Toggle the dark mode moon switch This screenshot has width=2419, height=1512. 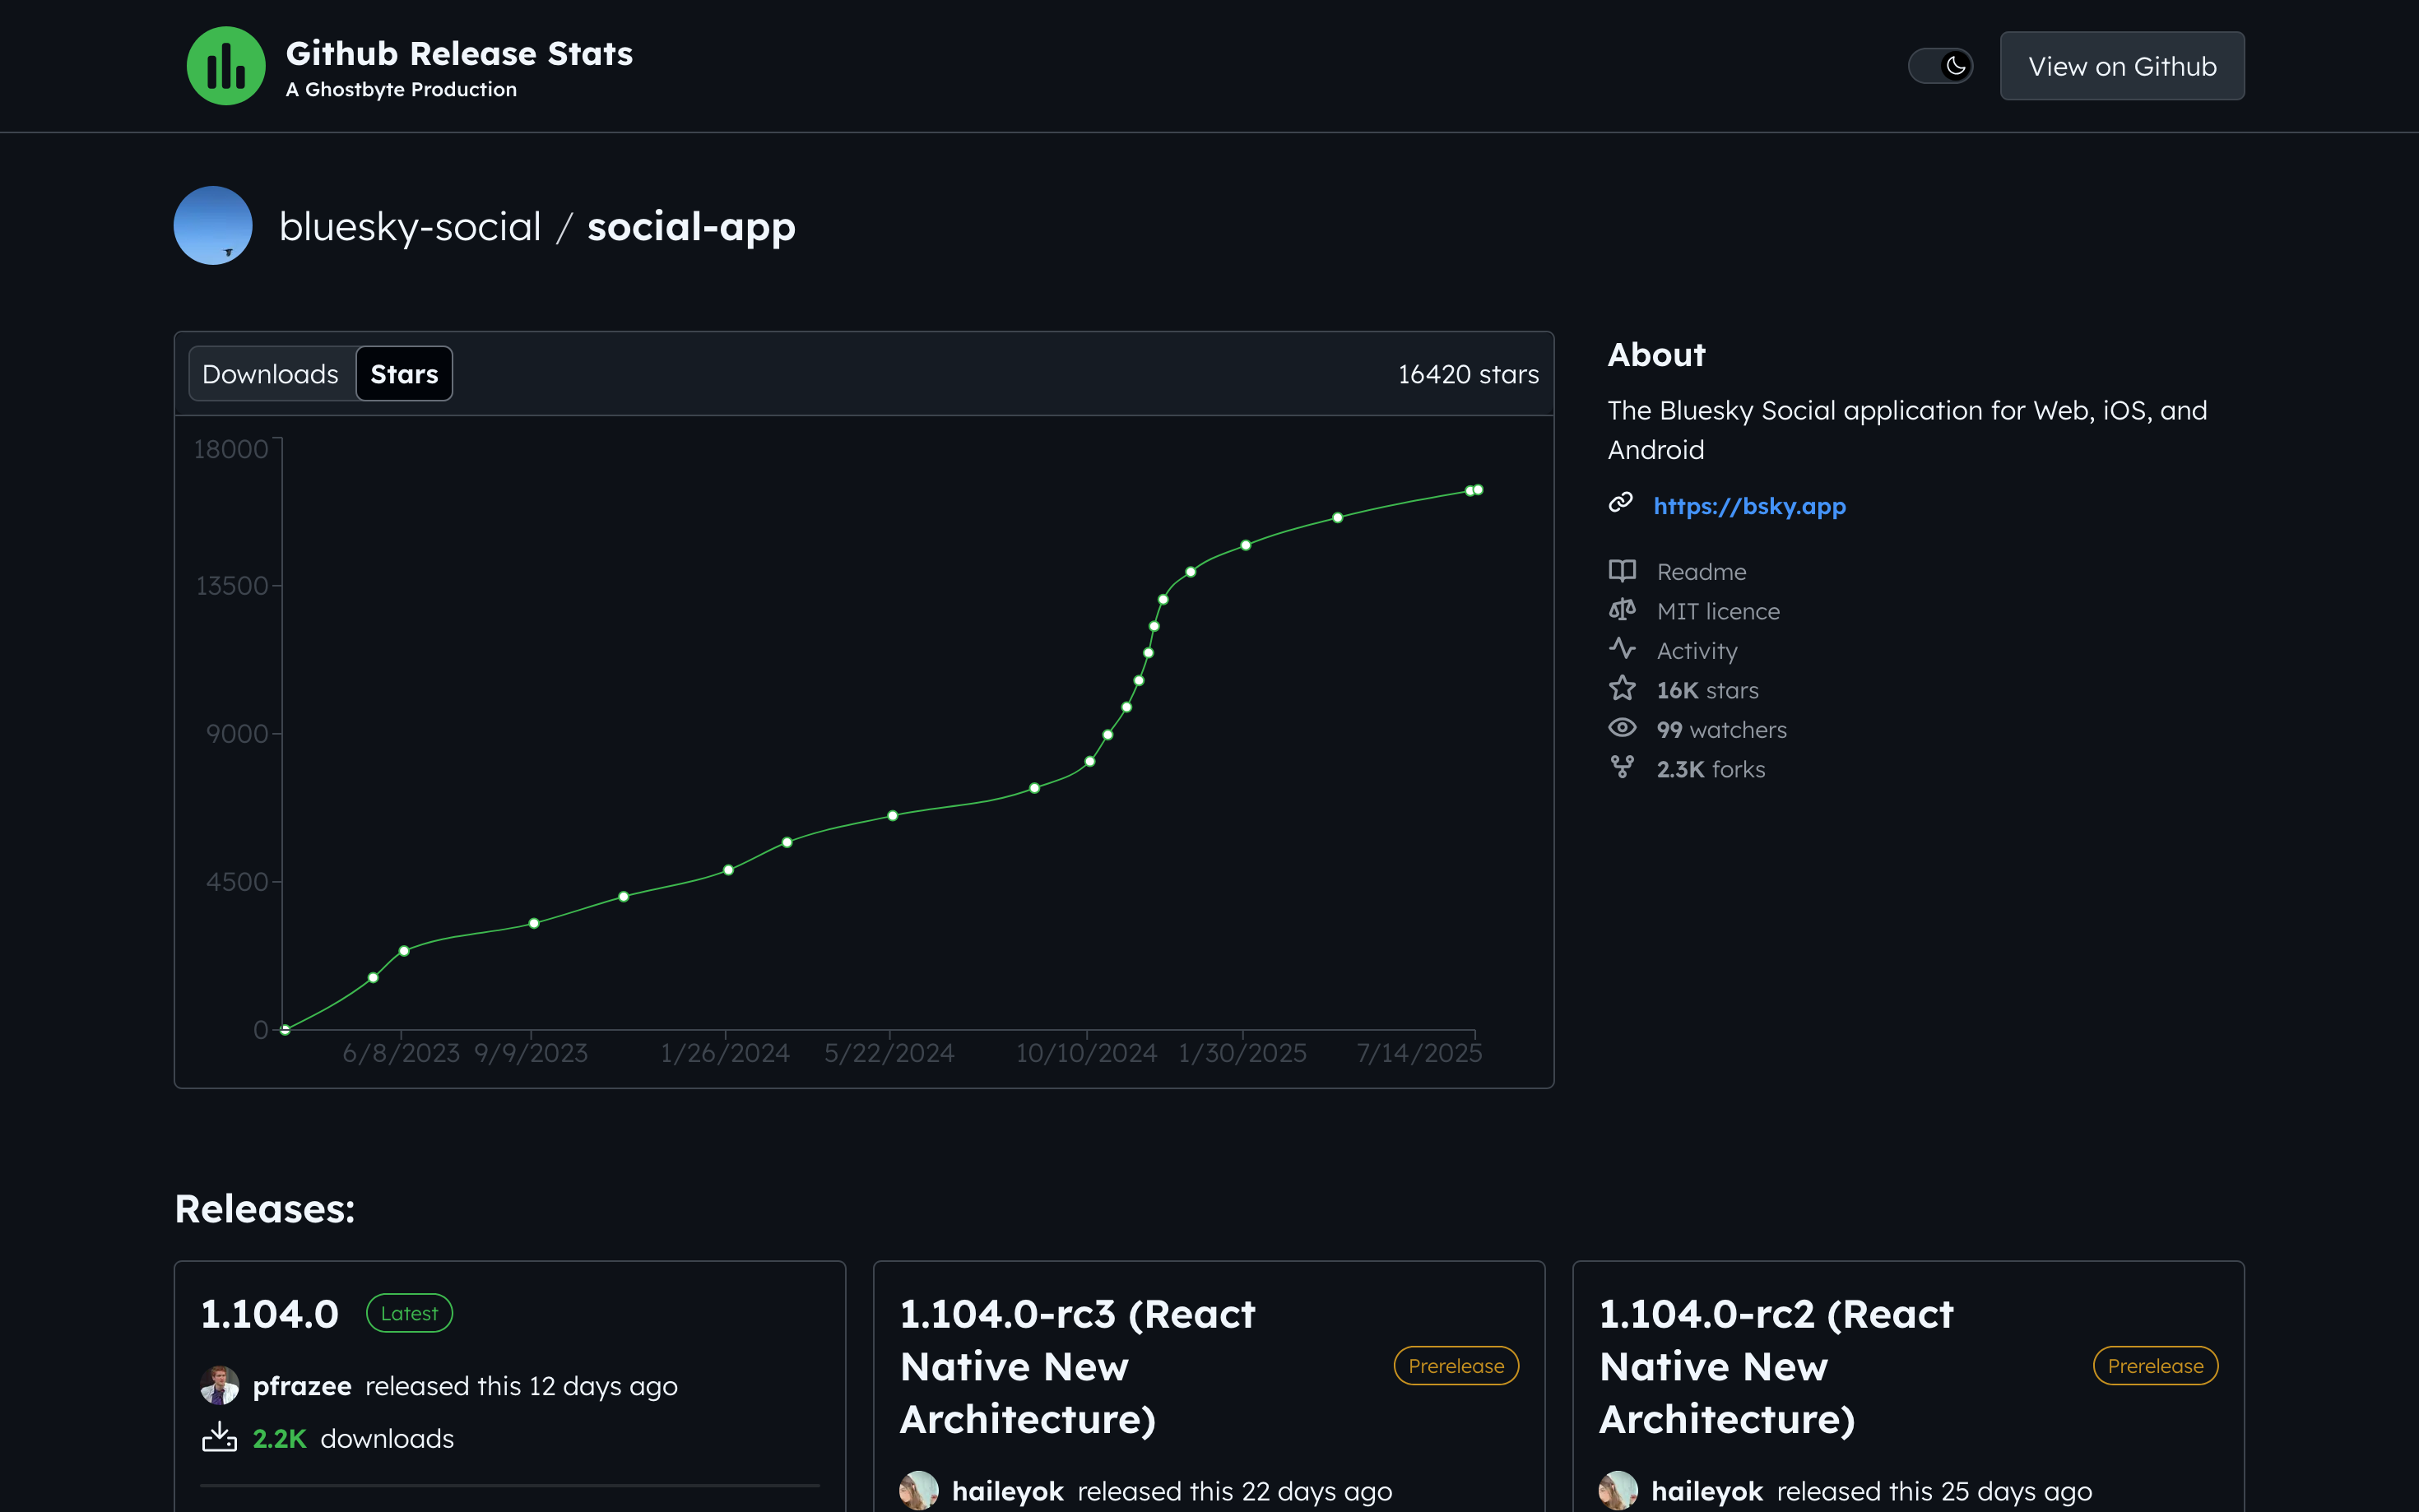(x=1940, y=66)
